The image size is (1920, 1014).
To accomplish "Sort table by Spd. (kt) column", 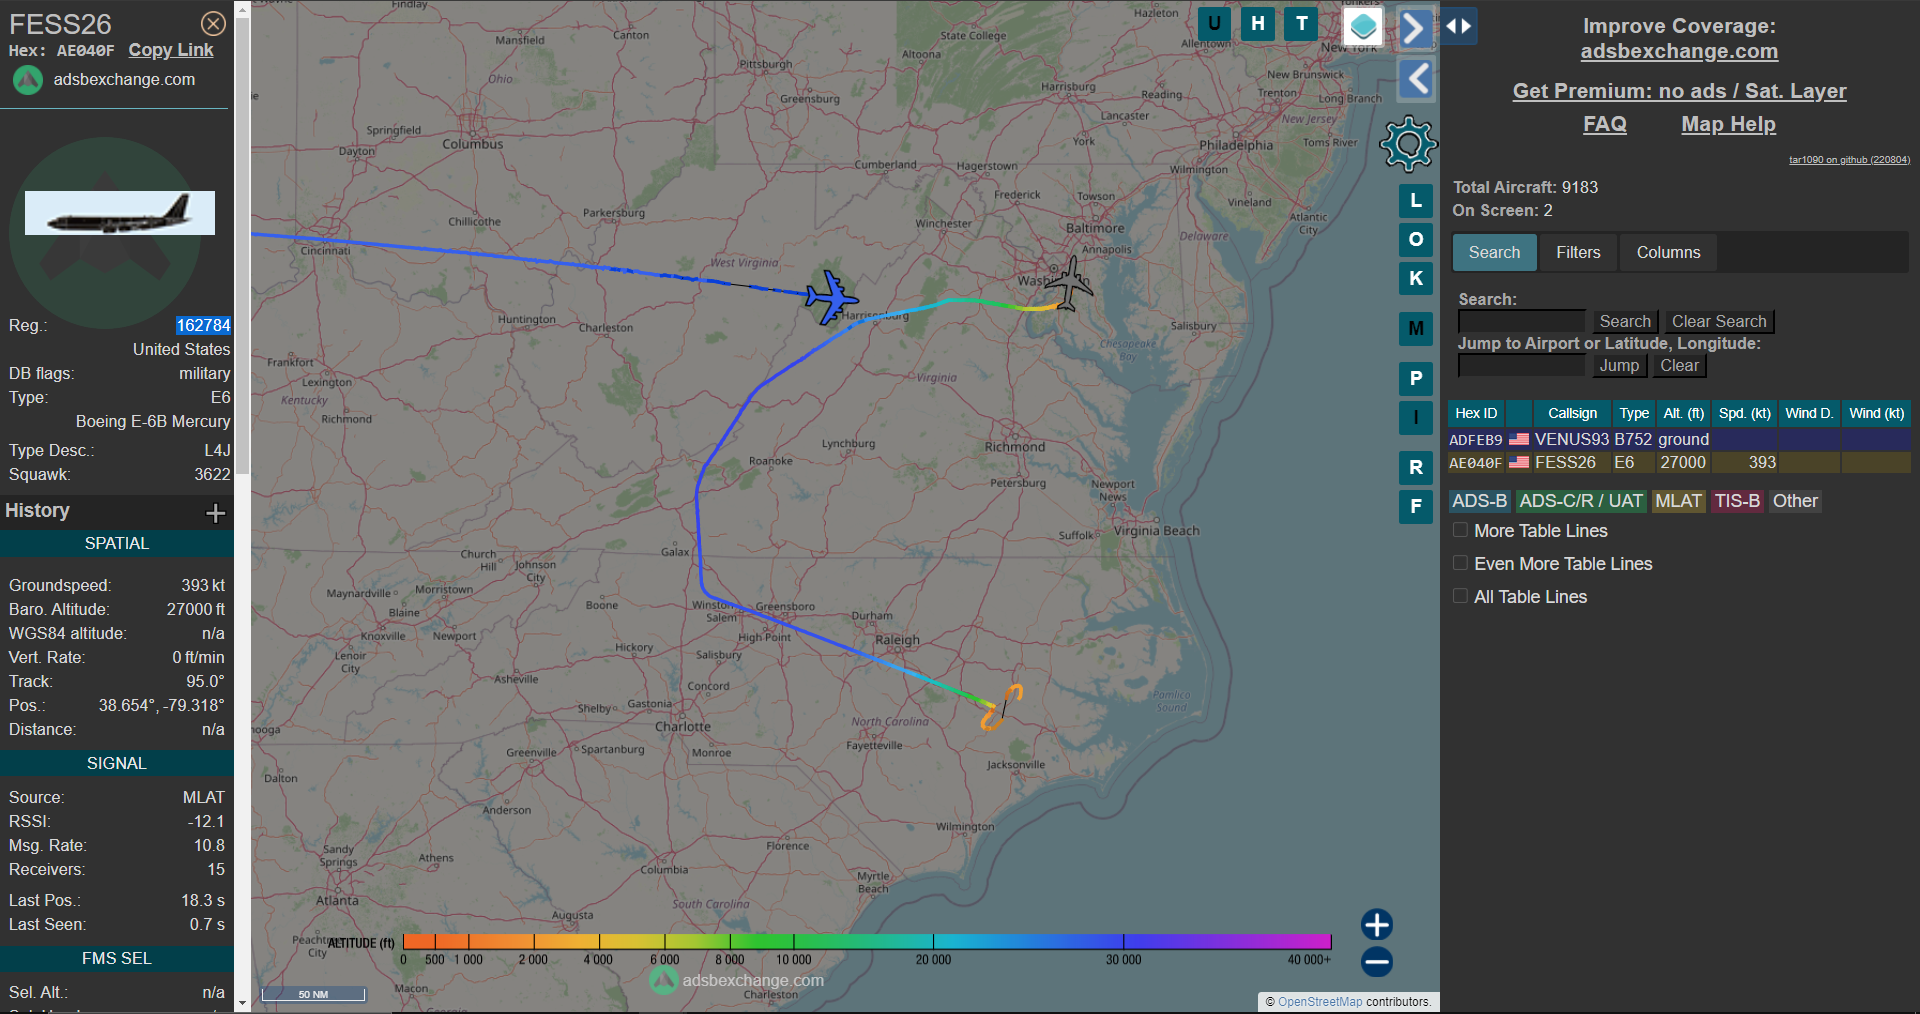I will click(x=1745, y=413).
